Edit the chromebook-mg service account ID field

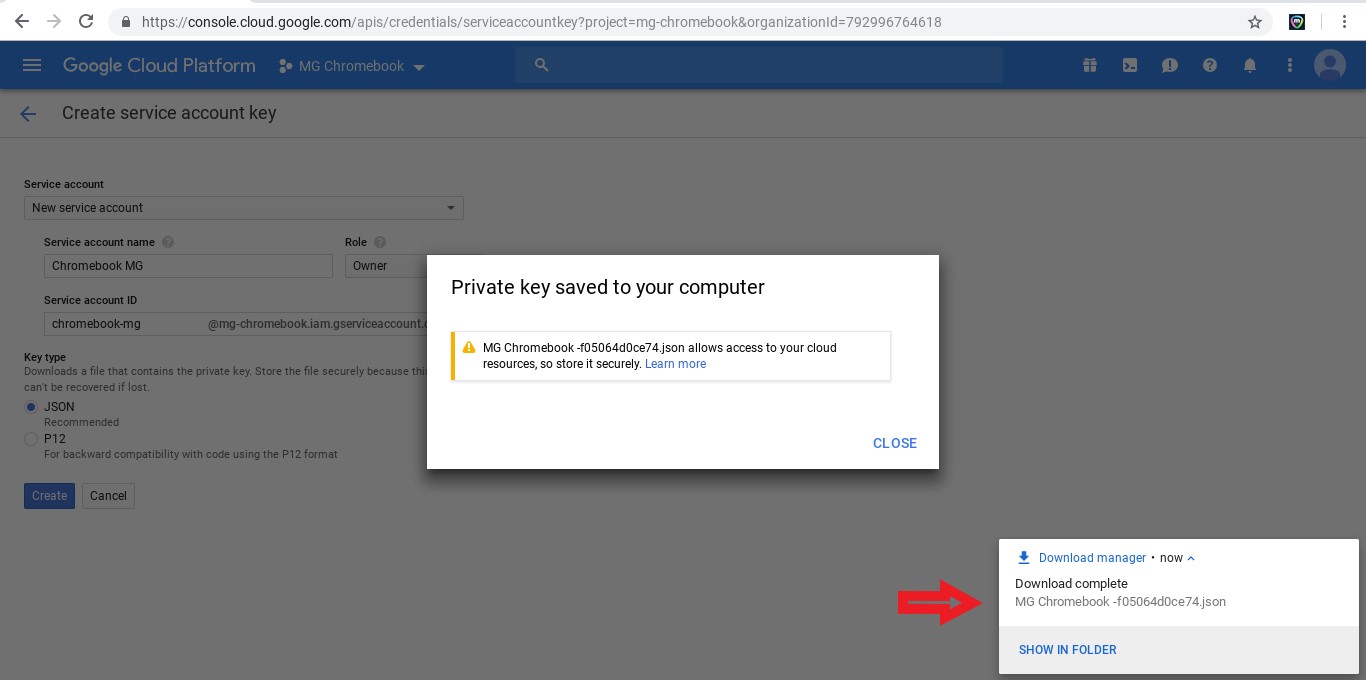(x=236, y=324)
